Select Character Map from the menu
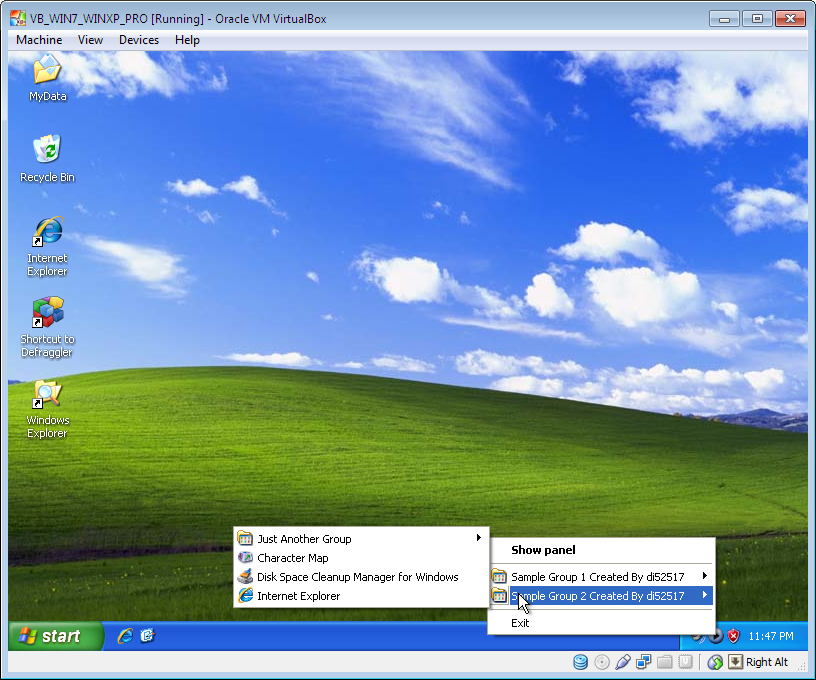Viewport: 816px width, 680px height. pyautogui.click(x=292, y=558)
